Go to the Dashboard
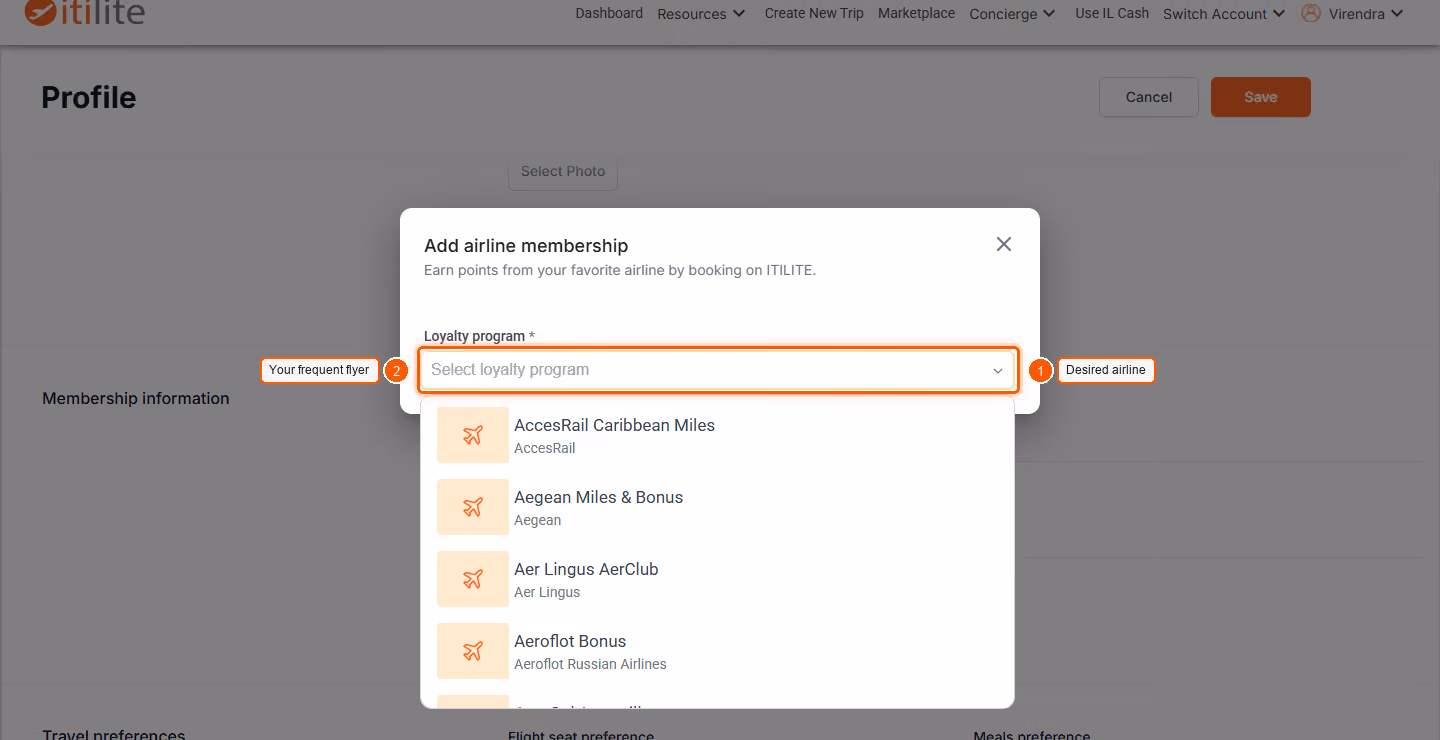 click(609, 13)
